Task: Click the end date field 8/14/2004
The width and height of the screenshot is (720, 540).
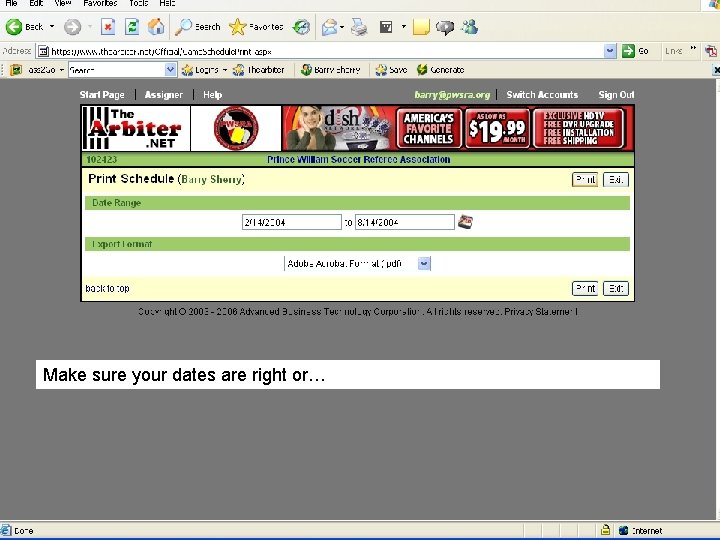Action: [x=405, y=222]
